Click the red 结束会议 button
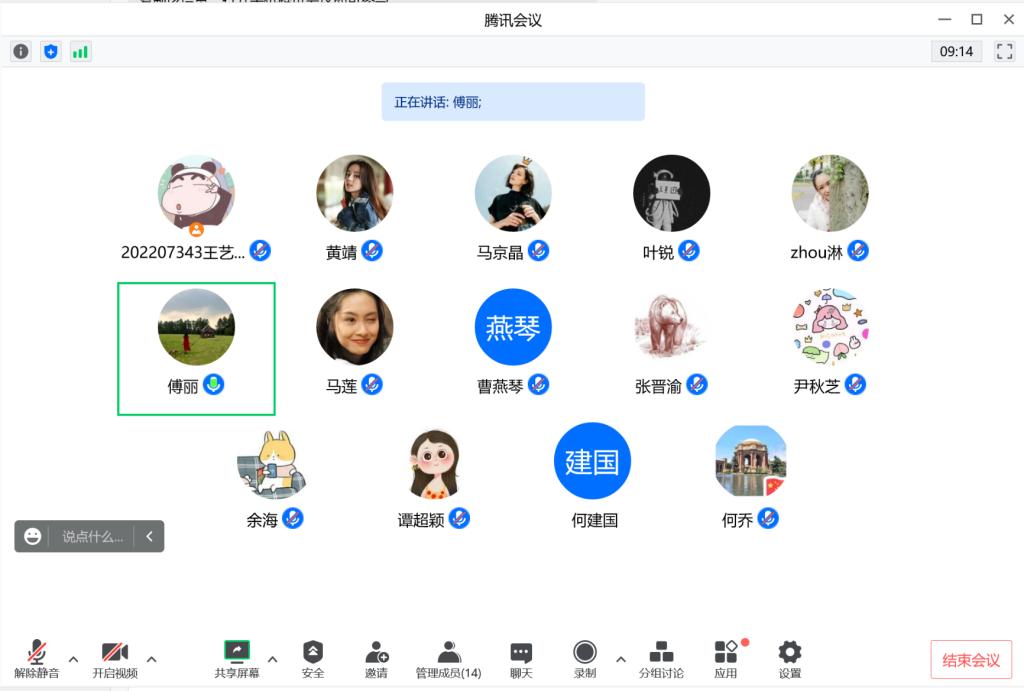Viewport: 1024px width, 691px height. click(970, 660)
